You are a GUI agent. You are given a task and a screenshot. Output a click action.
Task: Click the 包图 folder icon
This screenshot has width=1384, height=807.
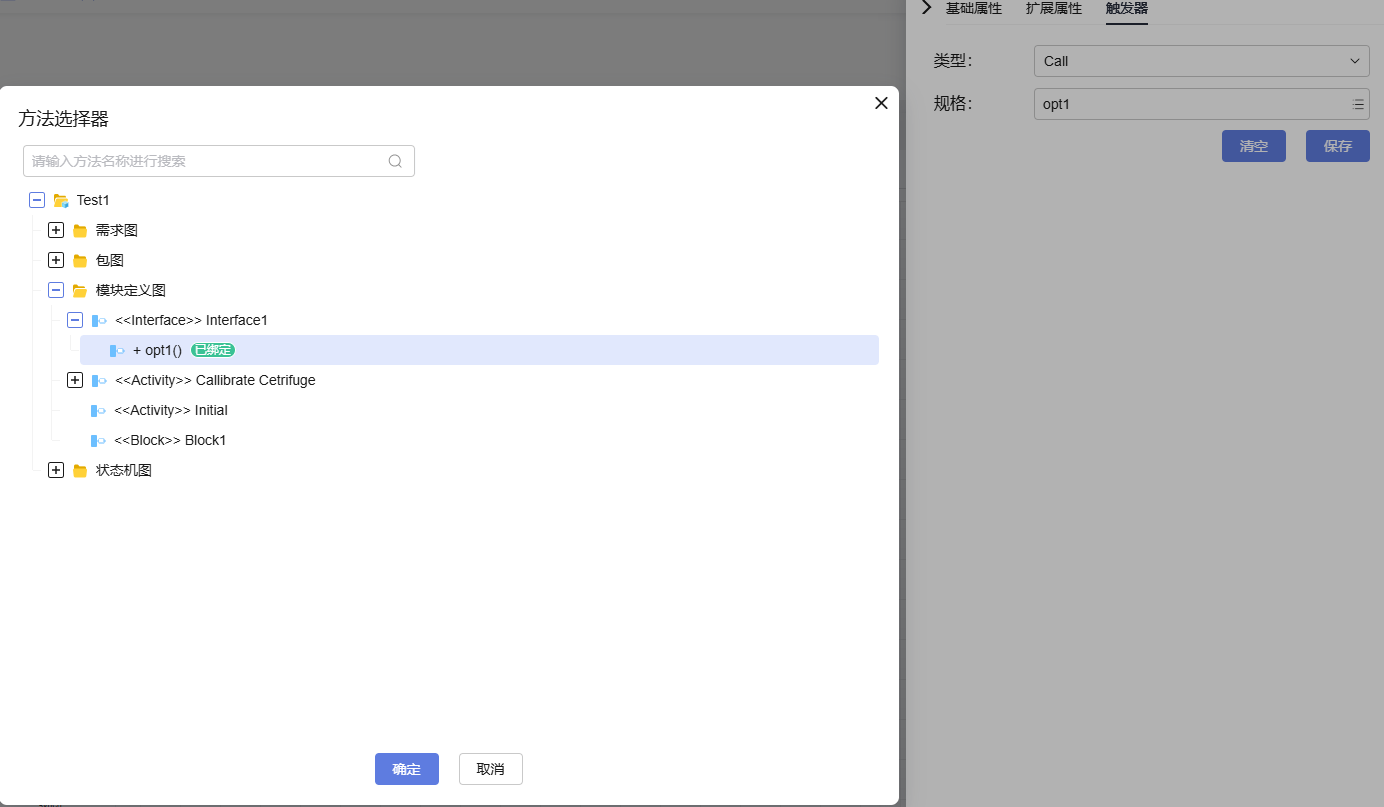(x=80, y=261)
